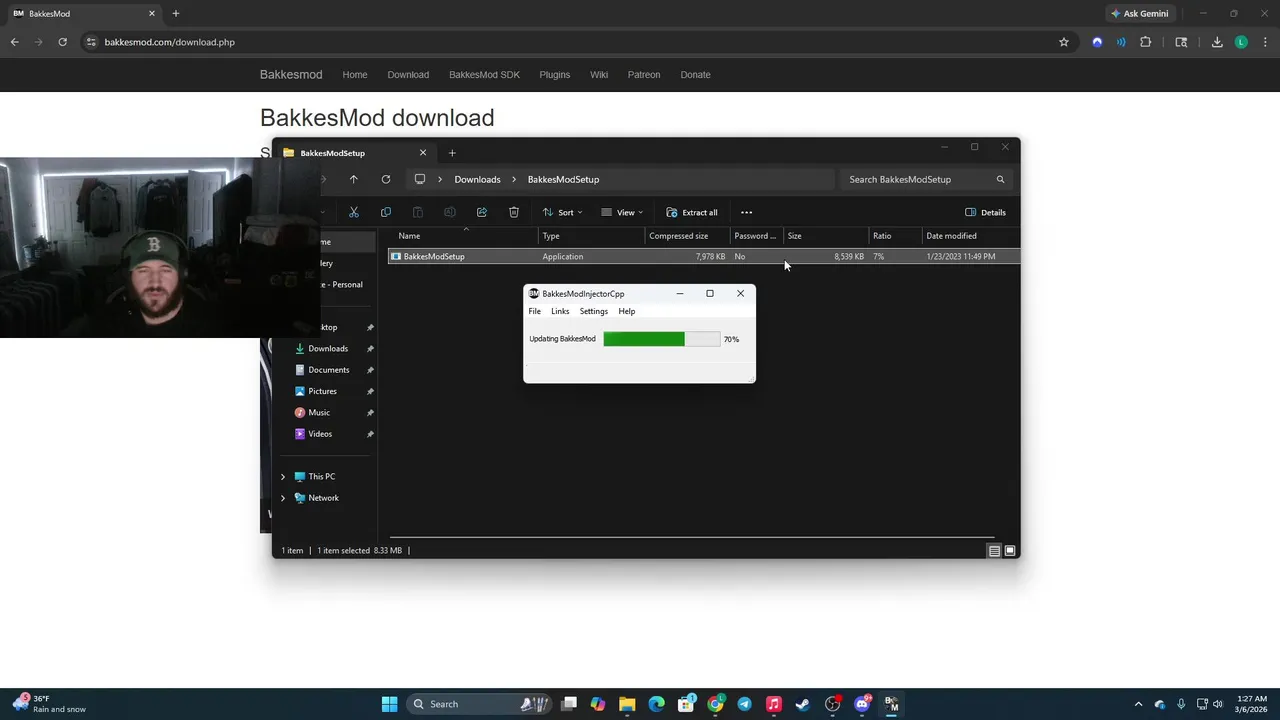Click the blue NordVPN-style extension icon
This screenshot has height=720, width=1280.
pyautogui.click(x=1097, y=42)
